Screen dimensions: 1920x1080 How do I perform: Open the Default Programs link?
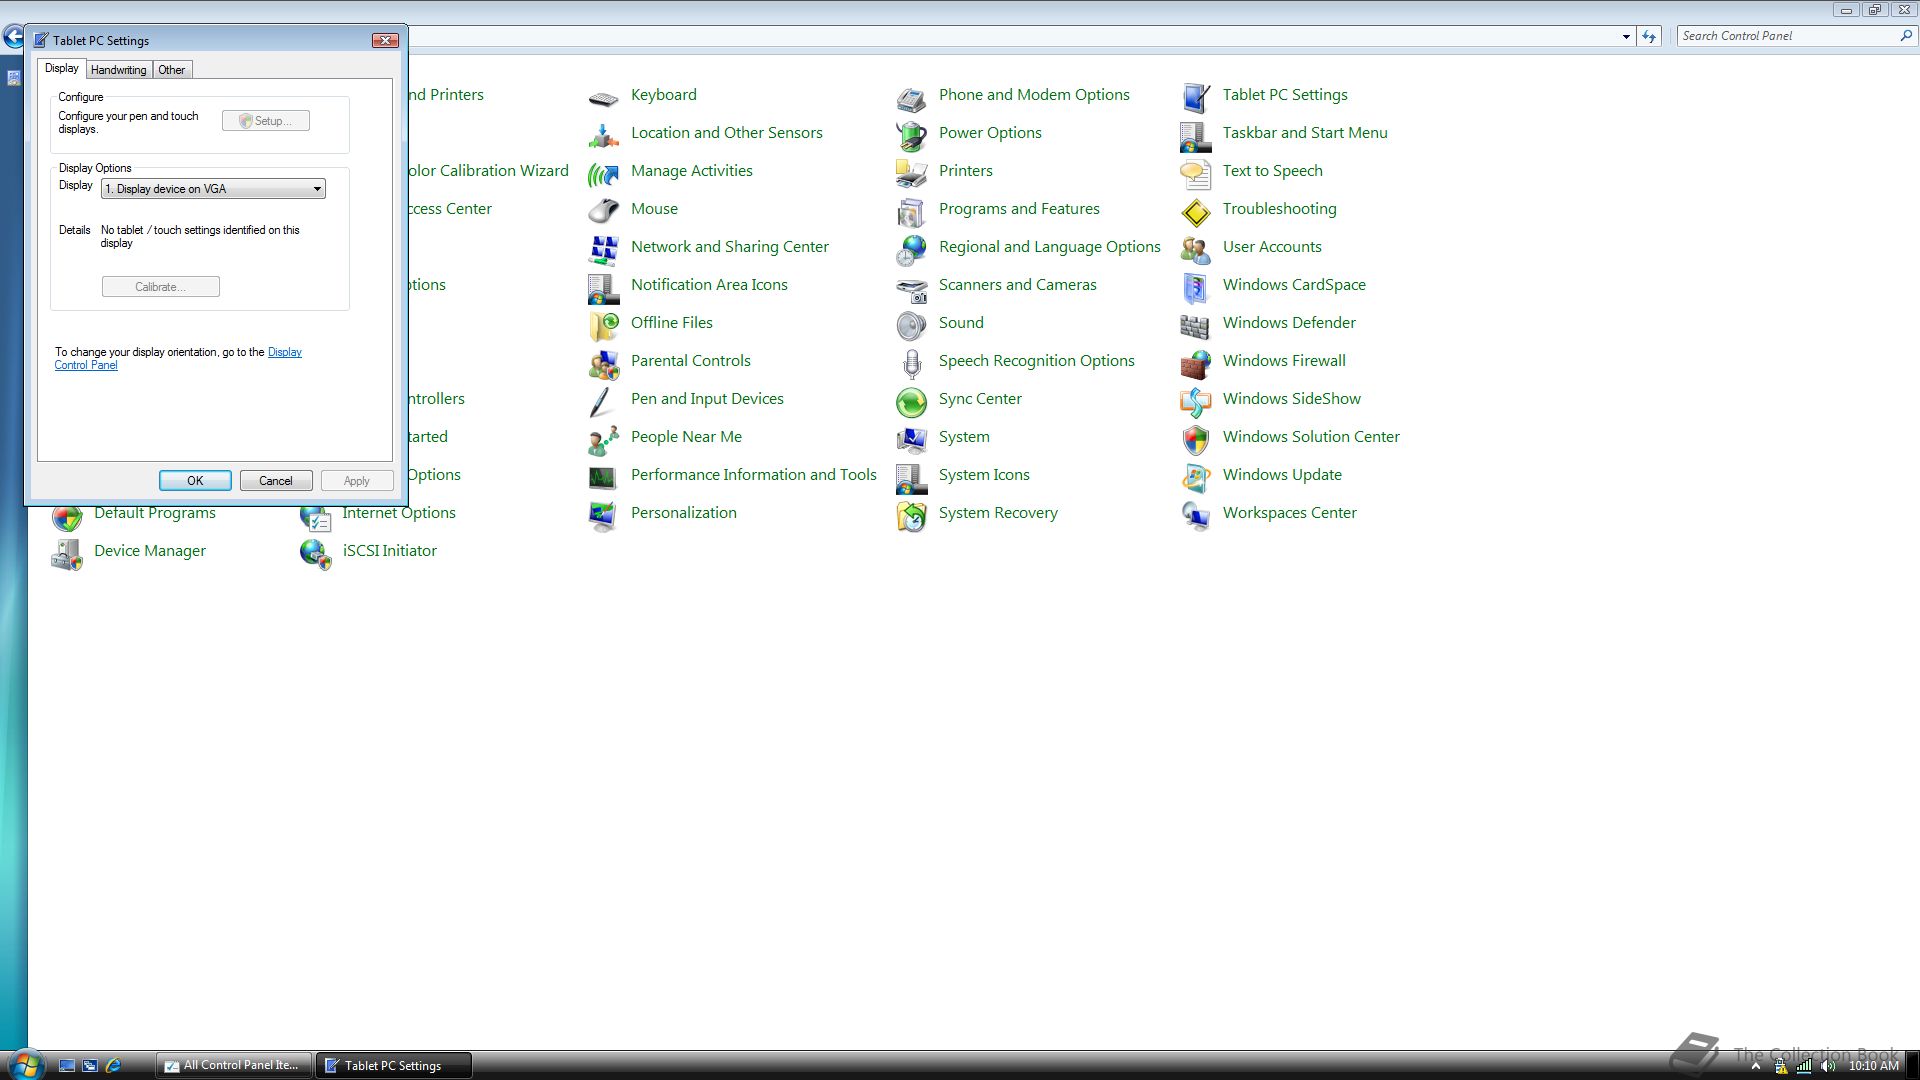coord(155,513)
